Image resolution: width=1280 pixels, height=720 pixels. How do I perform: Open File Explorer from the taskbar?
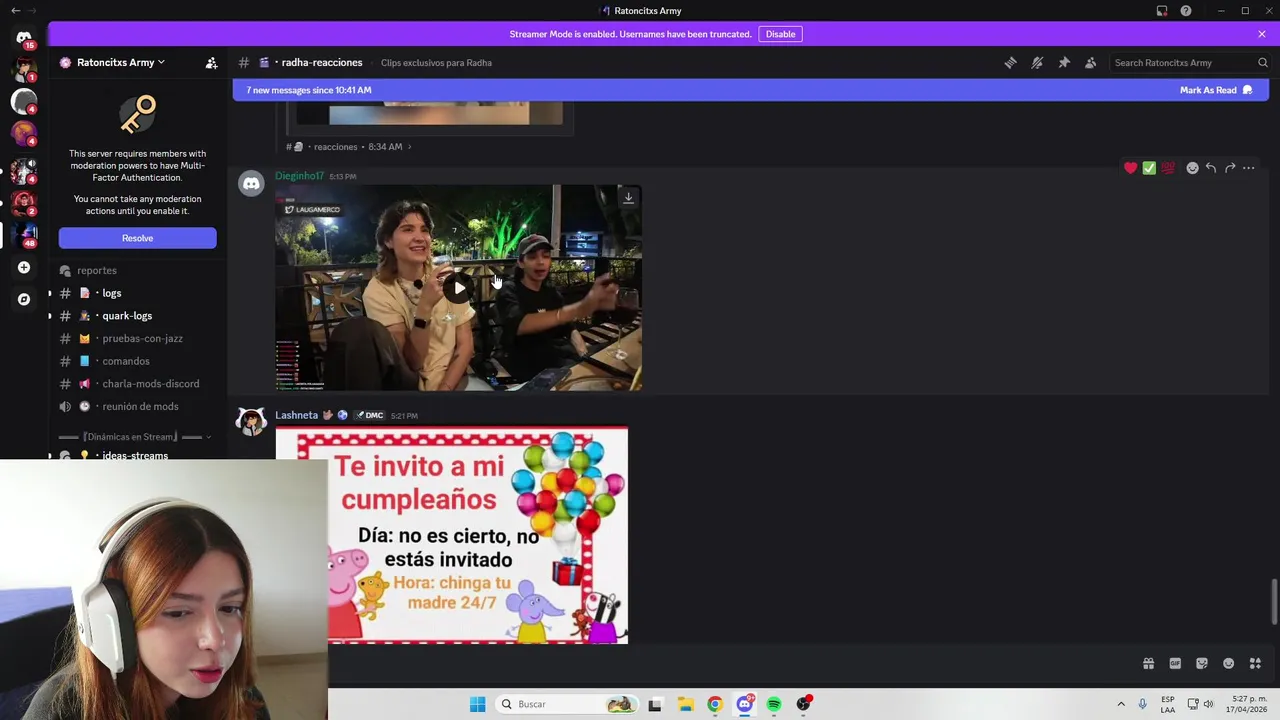pyautogui.click(x=685, y=704)
